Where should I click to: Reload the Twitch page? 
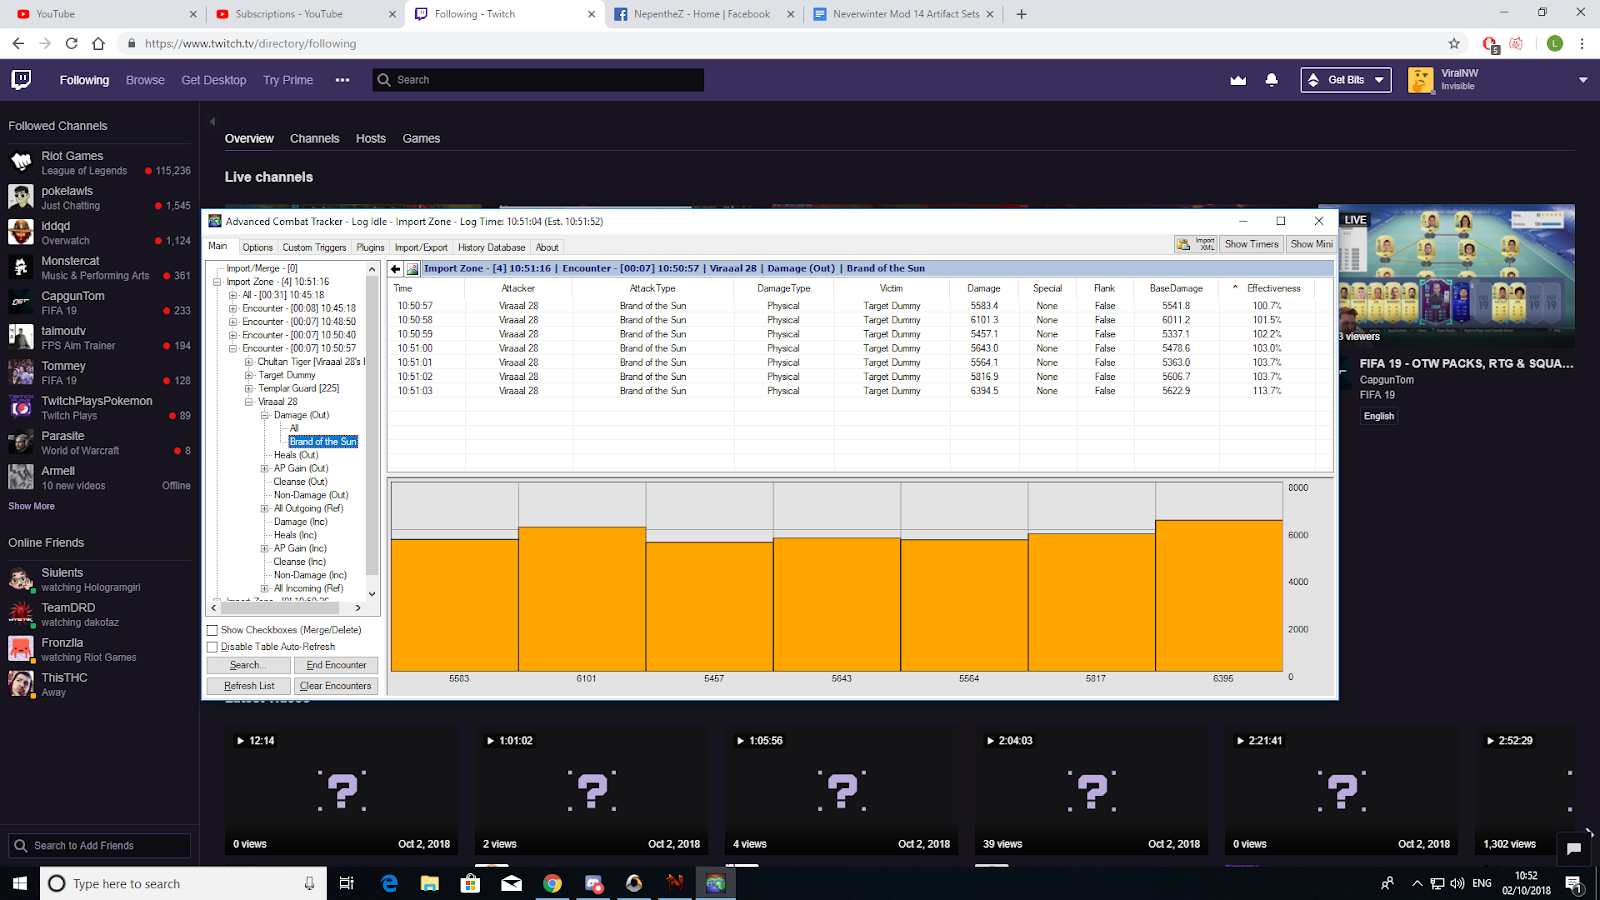(71, 44)
